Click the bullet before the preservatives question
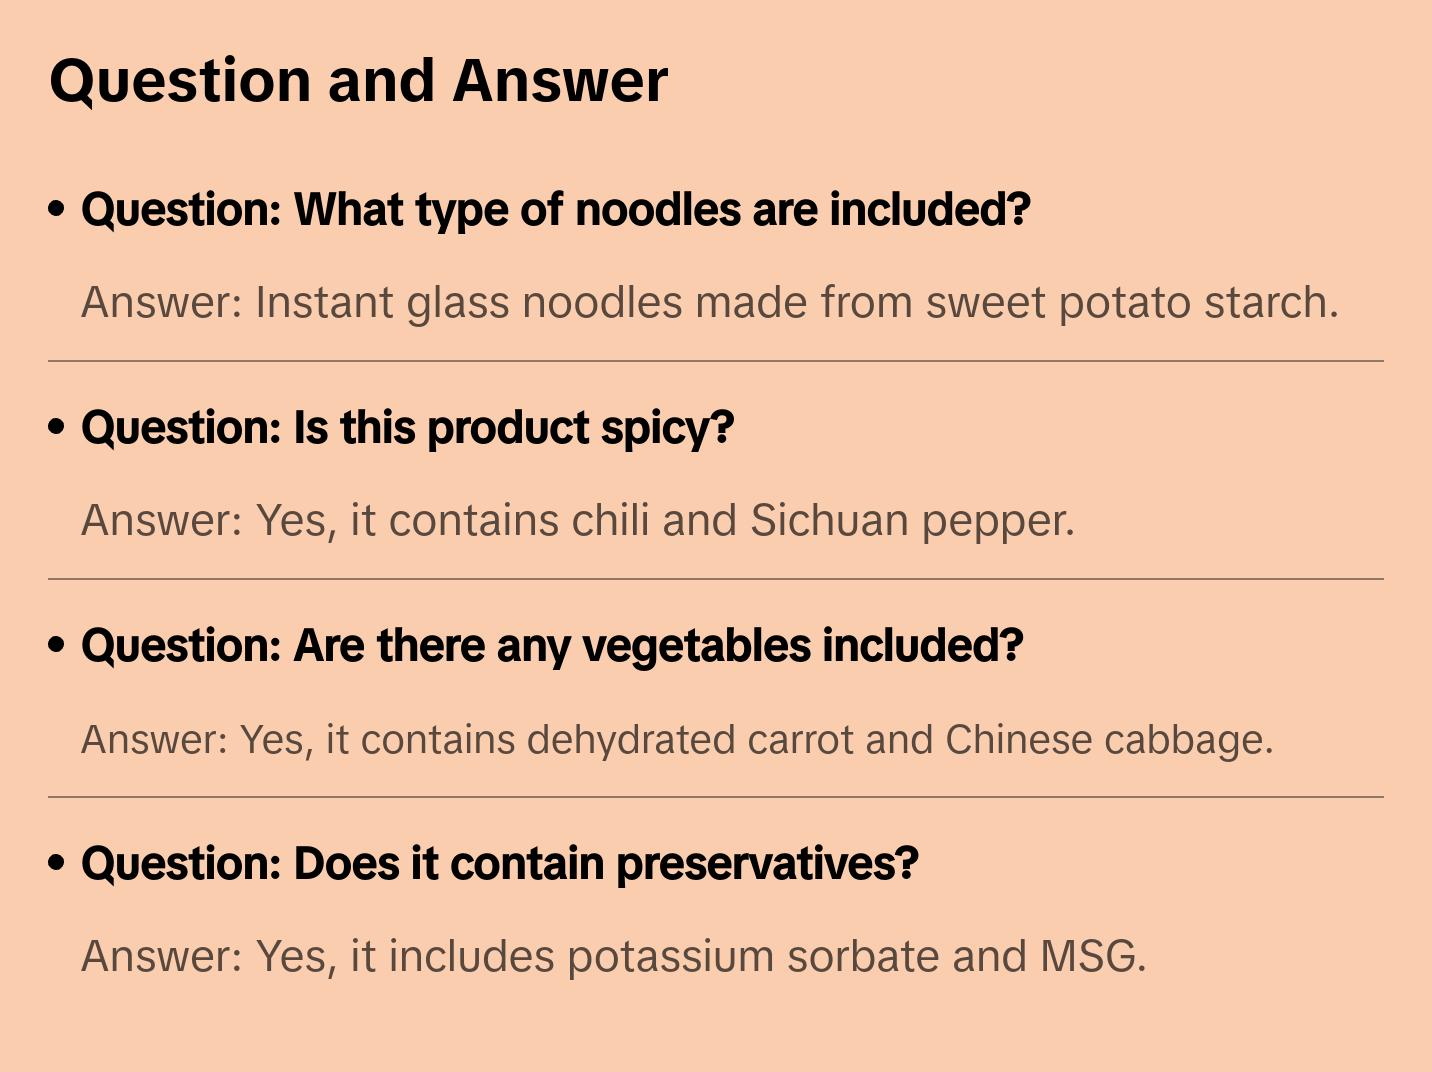 (57, 864)
